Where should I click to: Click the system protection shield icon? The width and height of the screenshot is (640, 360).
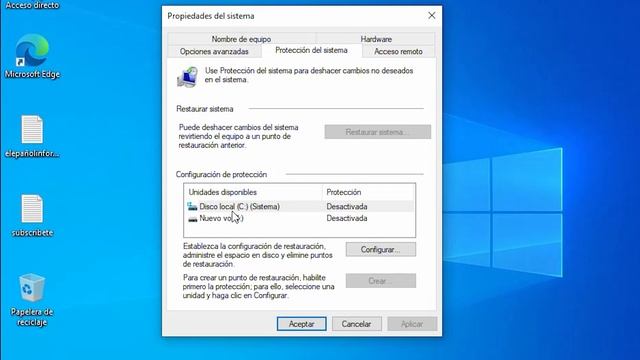188,76
